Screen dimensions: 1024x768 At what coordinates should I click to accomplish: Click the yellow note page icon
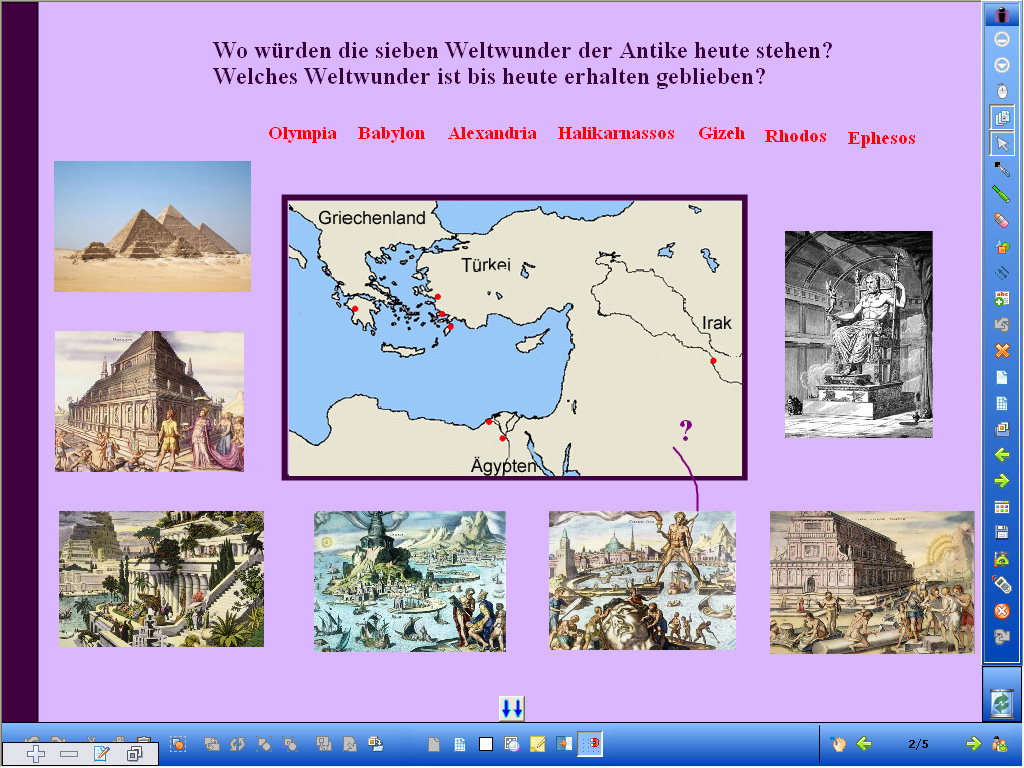(537, 744)
